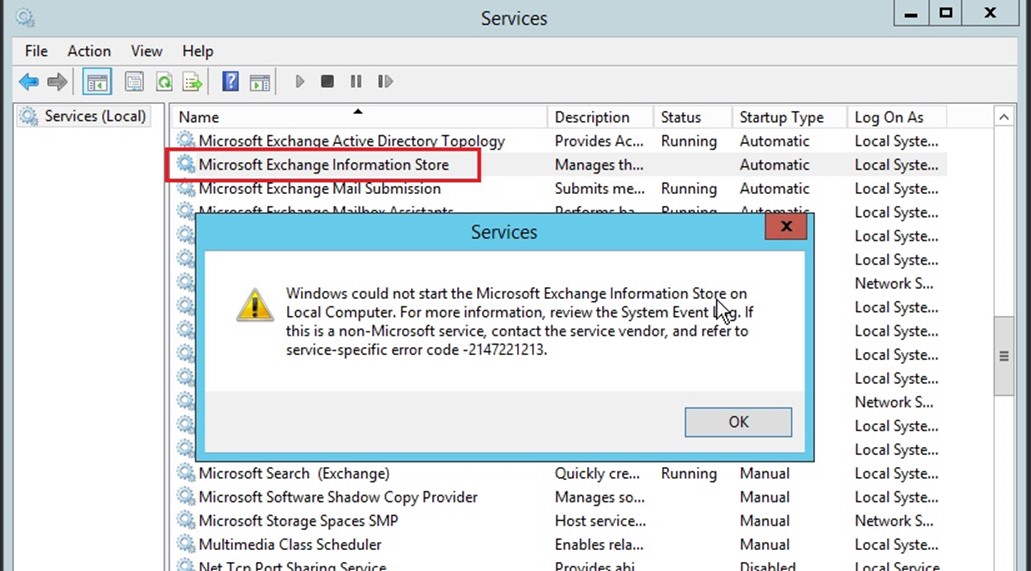Select Multimedia Class Scheduler service
Viewport: 1031px width, 571px height.
click(x=290, y=544)
